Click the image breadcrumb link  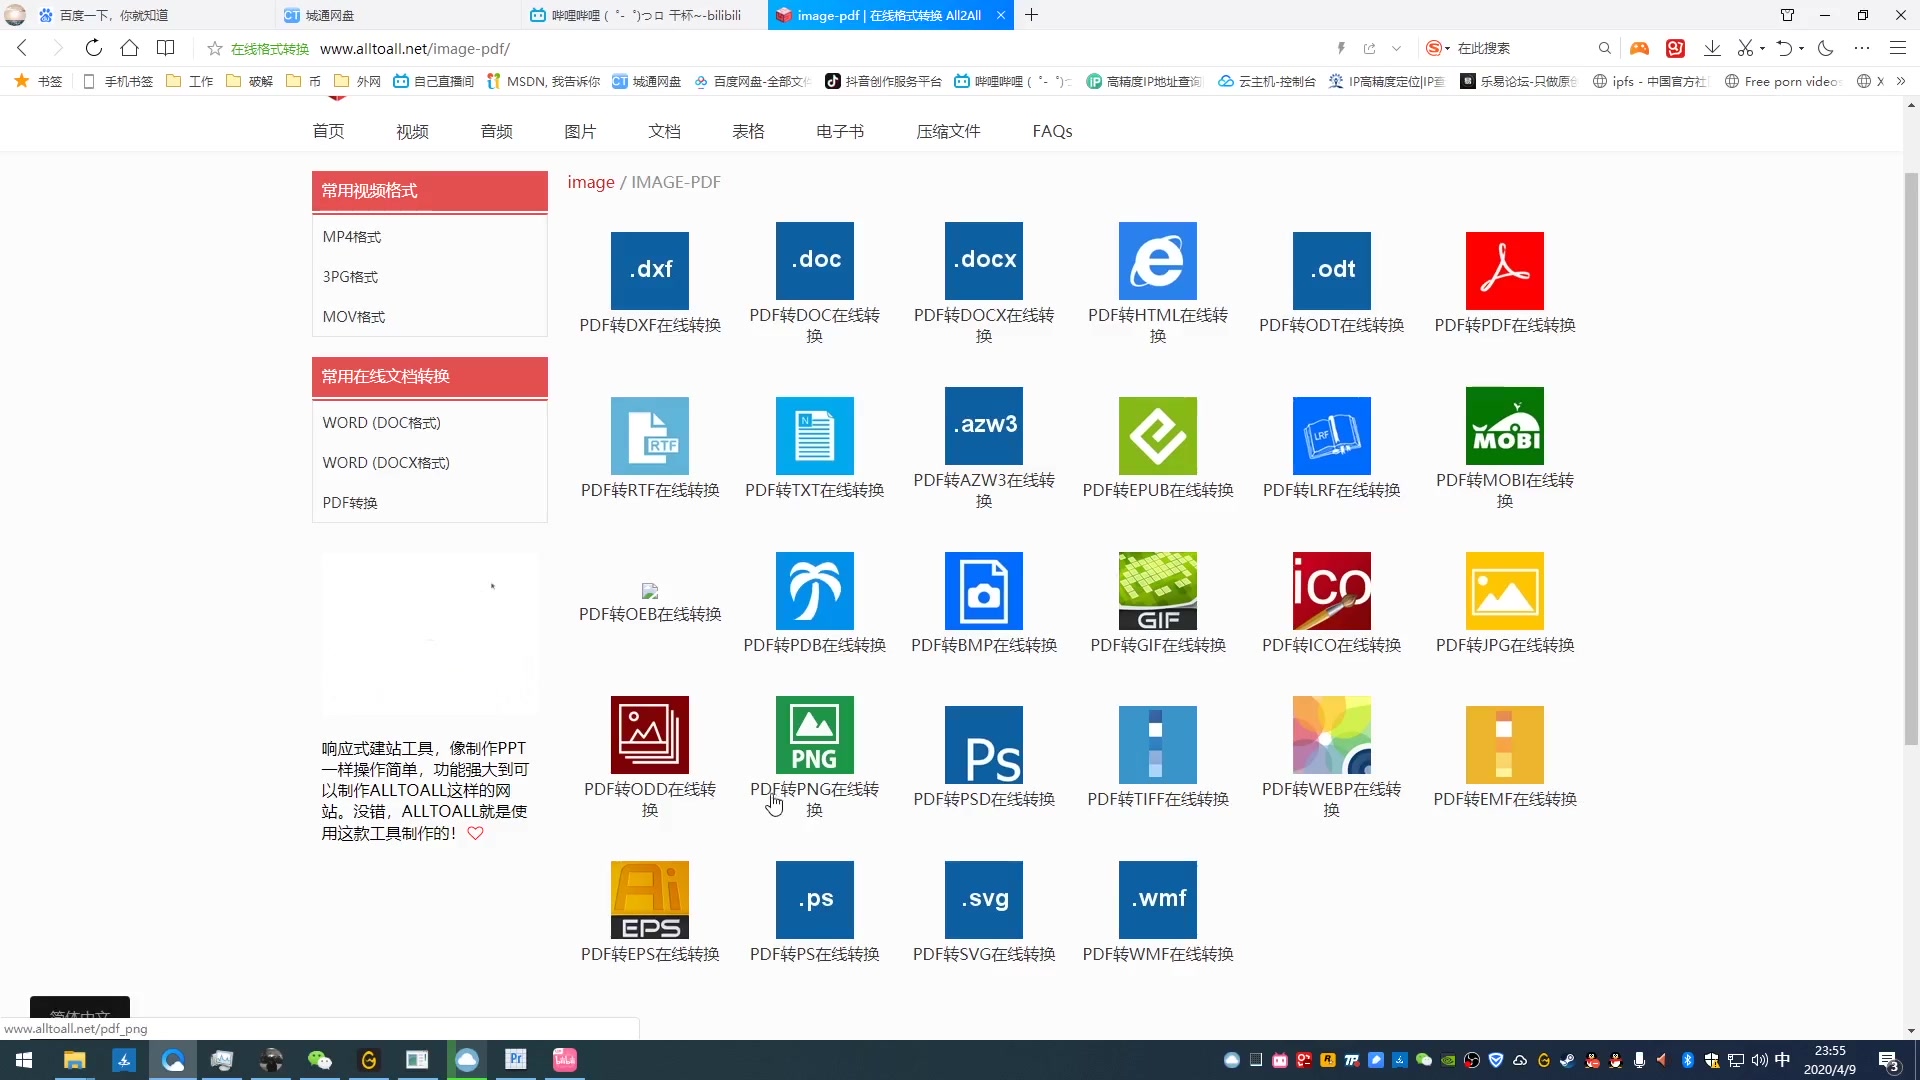tap(591, 182)
